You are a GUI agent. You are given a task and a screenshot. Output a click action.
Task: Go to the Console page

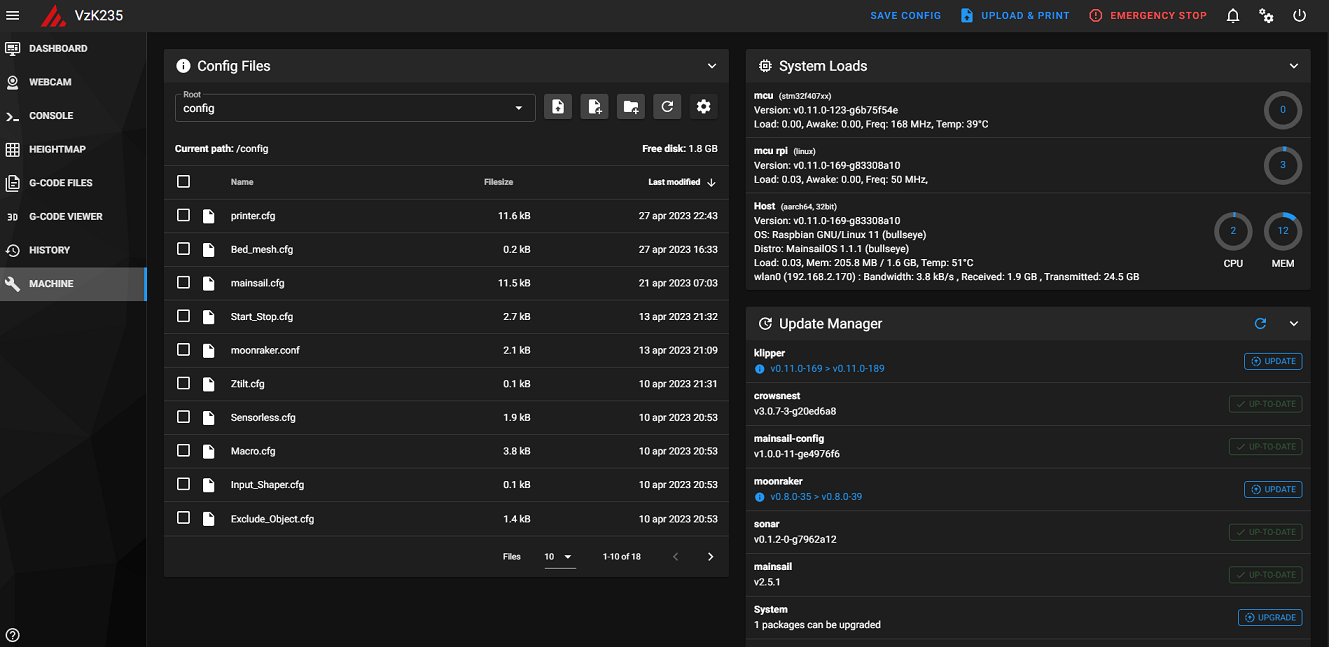pyautogui.click(x=51, y=116)
